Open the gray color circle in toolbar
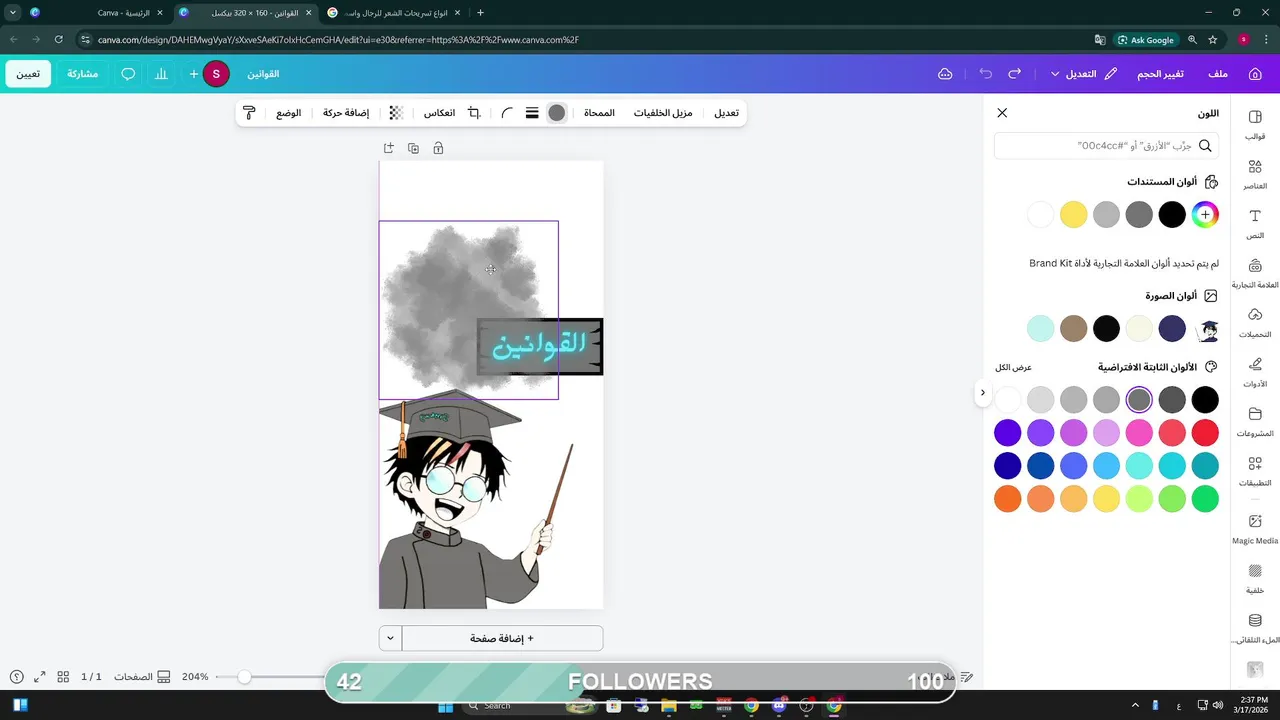 pos(557,113)
